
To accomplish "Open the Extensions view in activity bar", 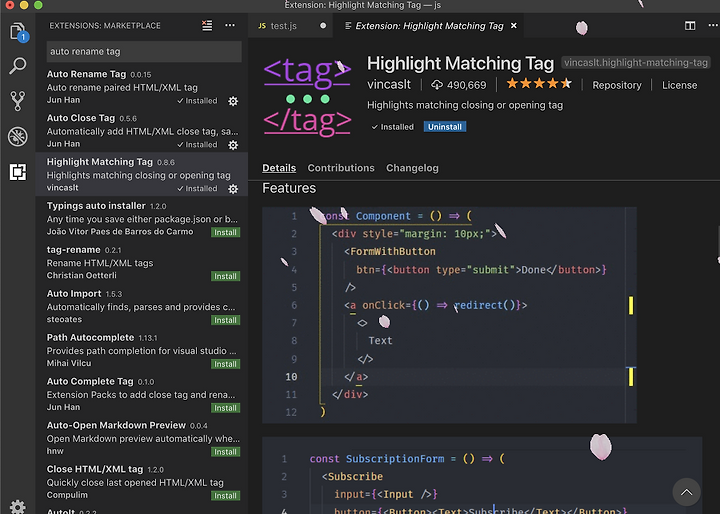I will pos(17,172).
